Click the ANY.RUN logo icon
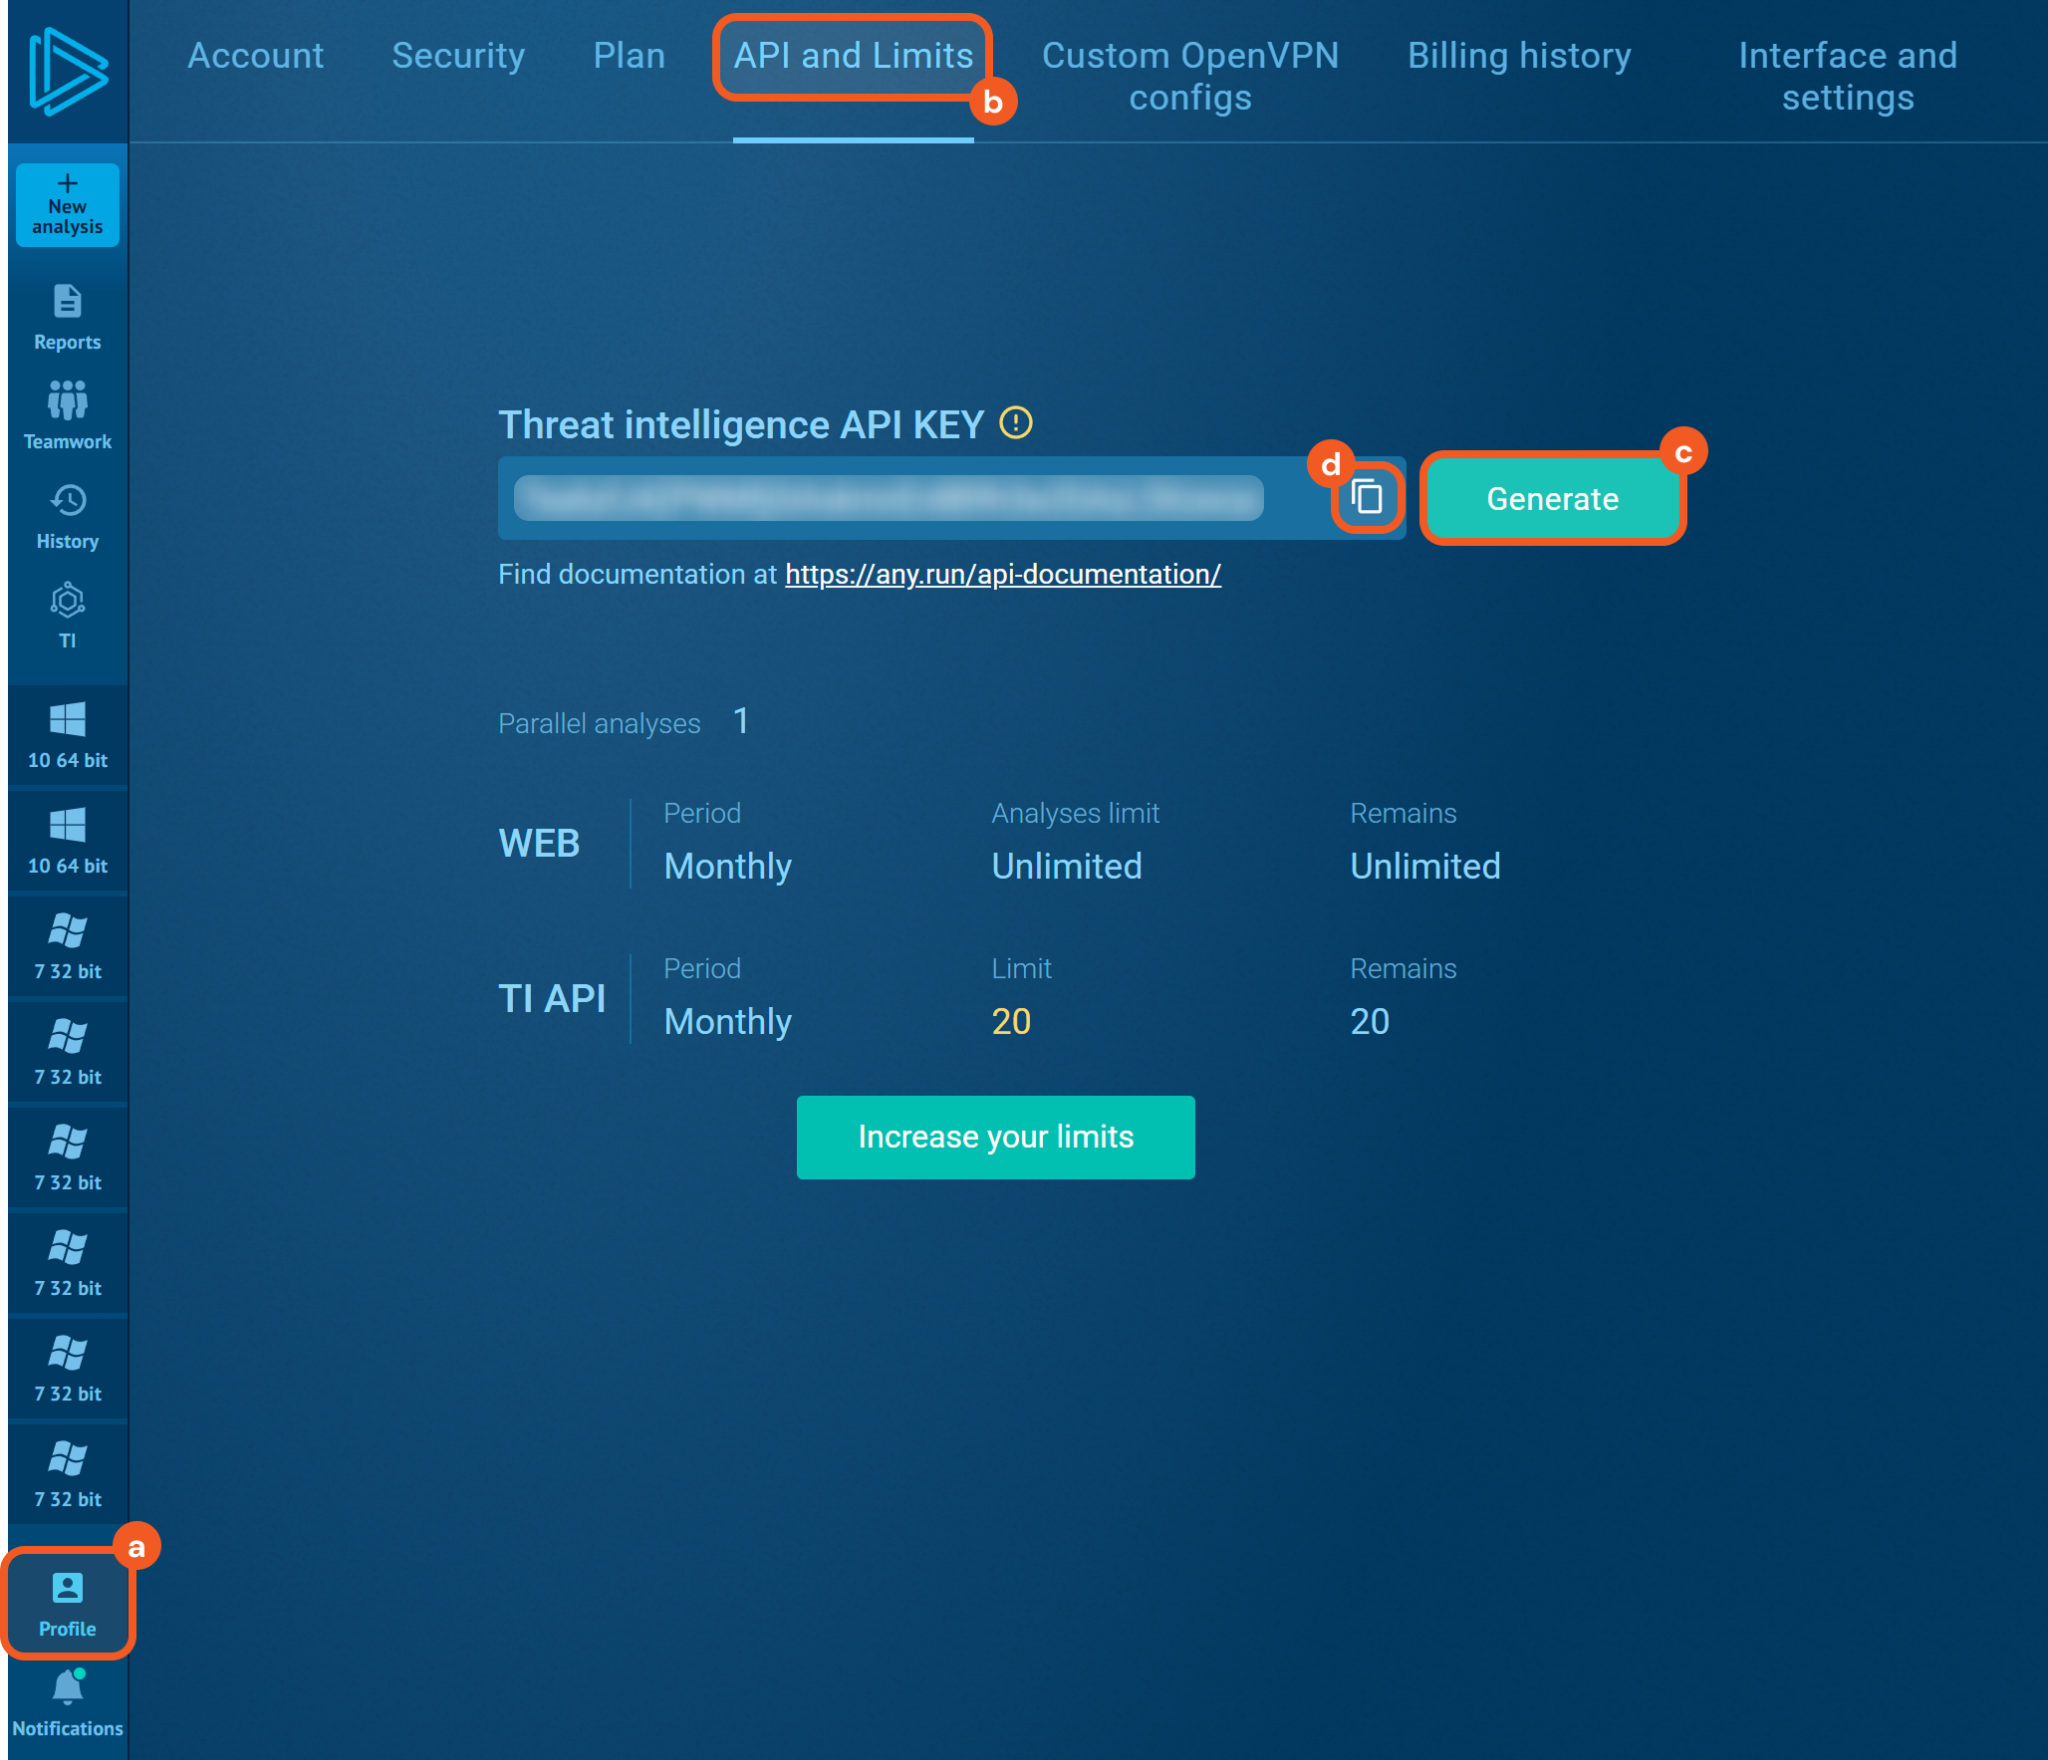 pos(68,71)
